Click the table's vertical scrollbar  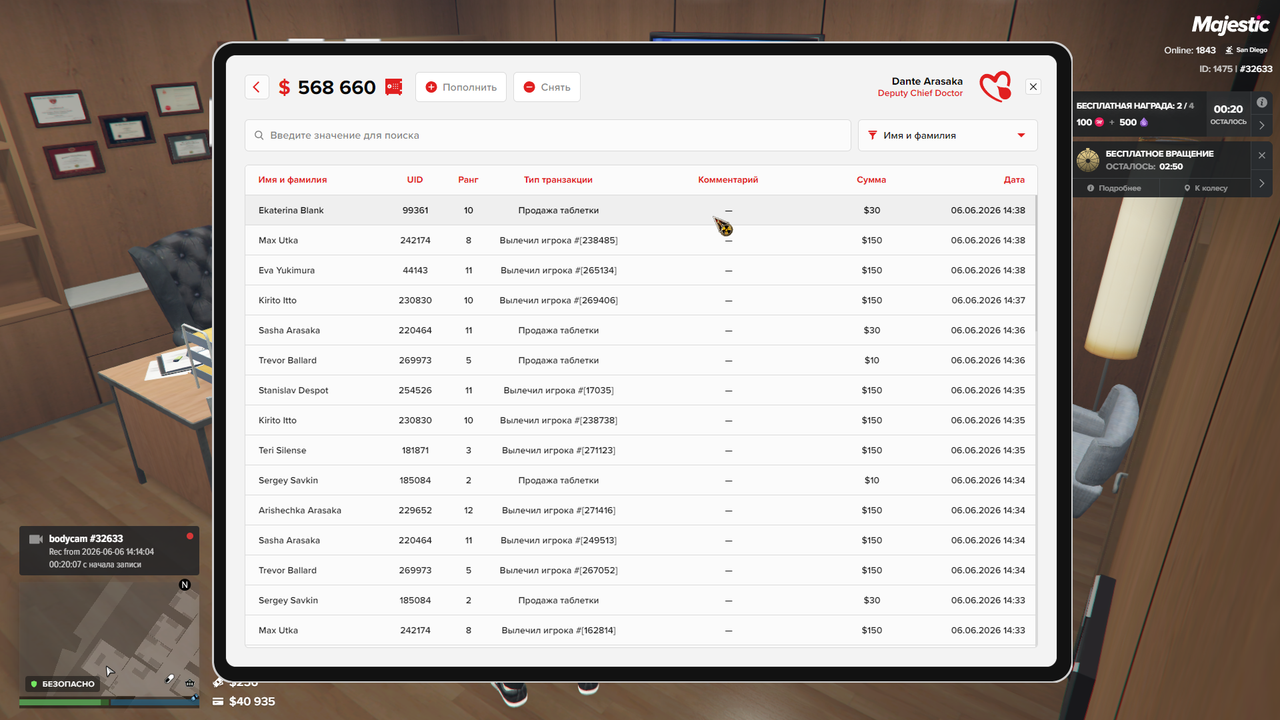[1036, 265]
